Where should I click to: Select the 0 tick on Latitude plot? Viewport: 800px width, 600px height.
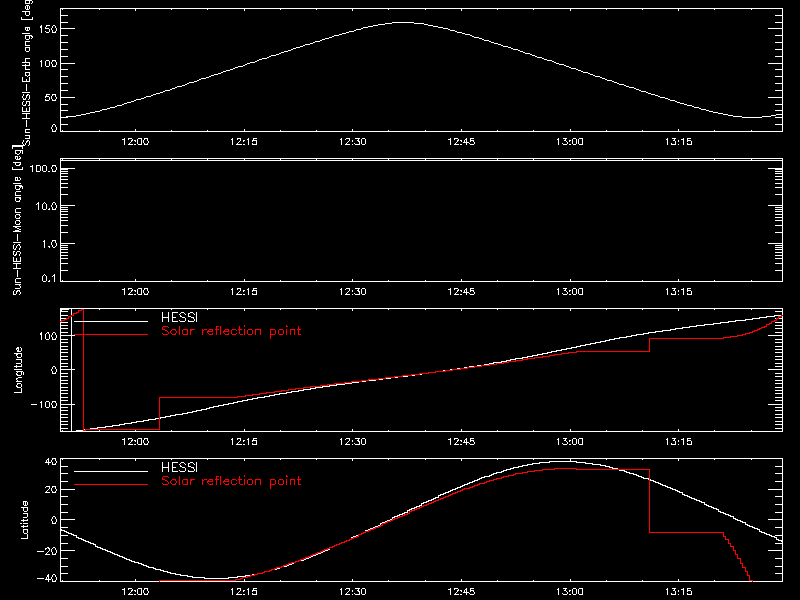coord(54,520)
